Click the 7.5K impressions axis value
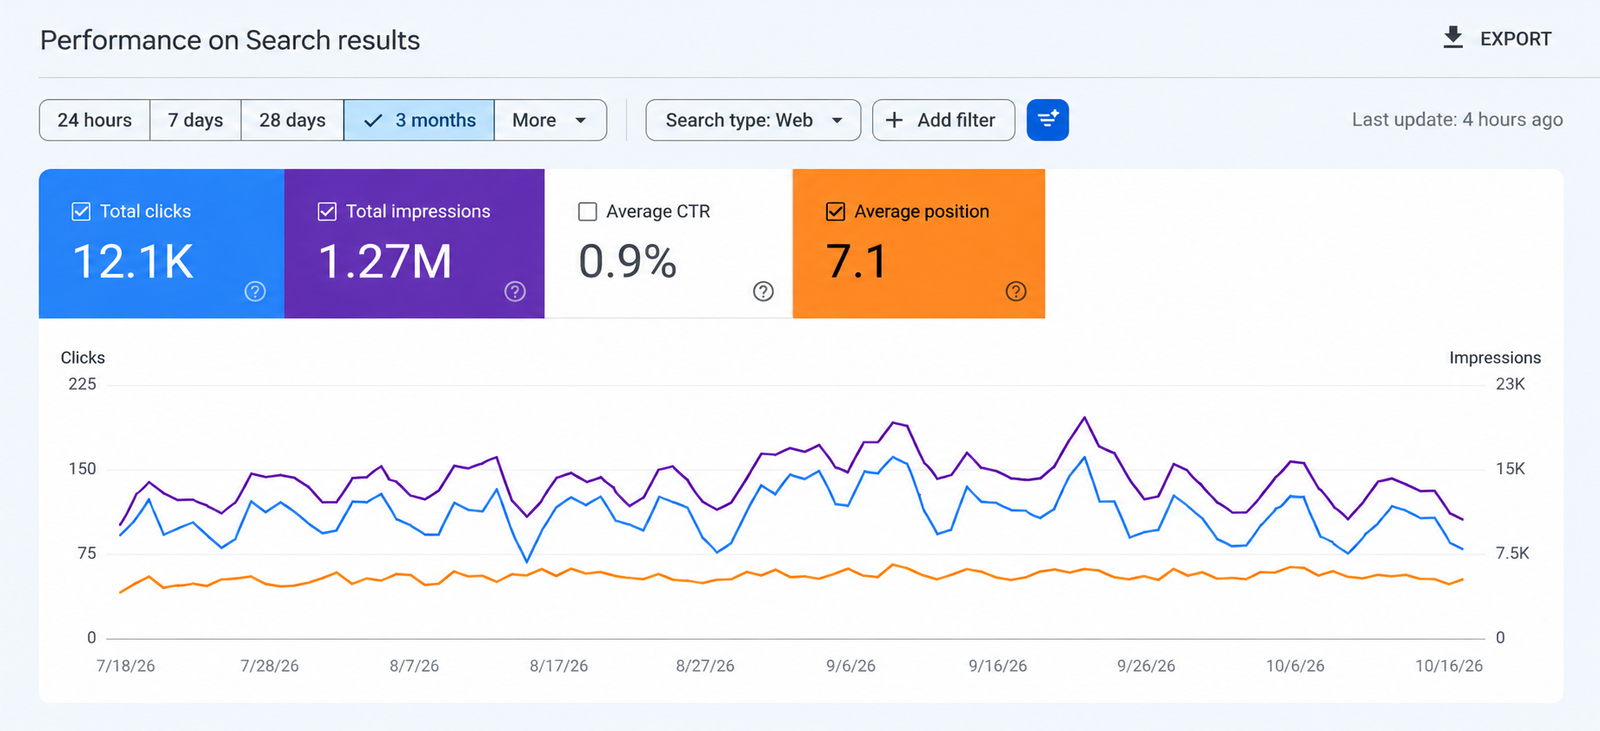This screenshot has width=1600, height=731. click(1512, 553)
